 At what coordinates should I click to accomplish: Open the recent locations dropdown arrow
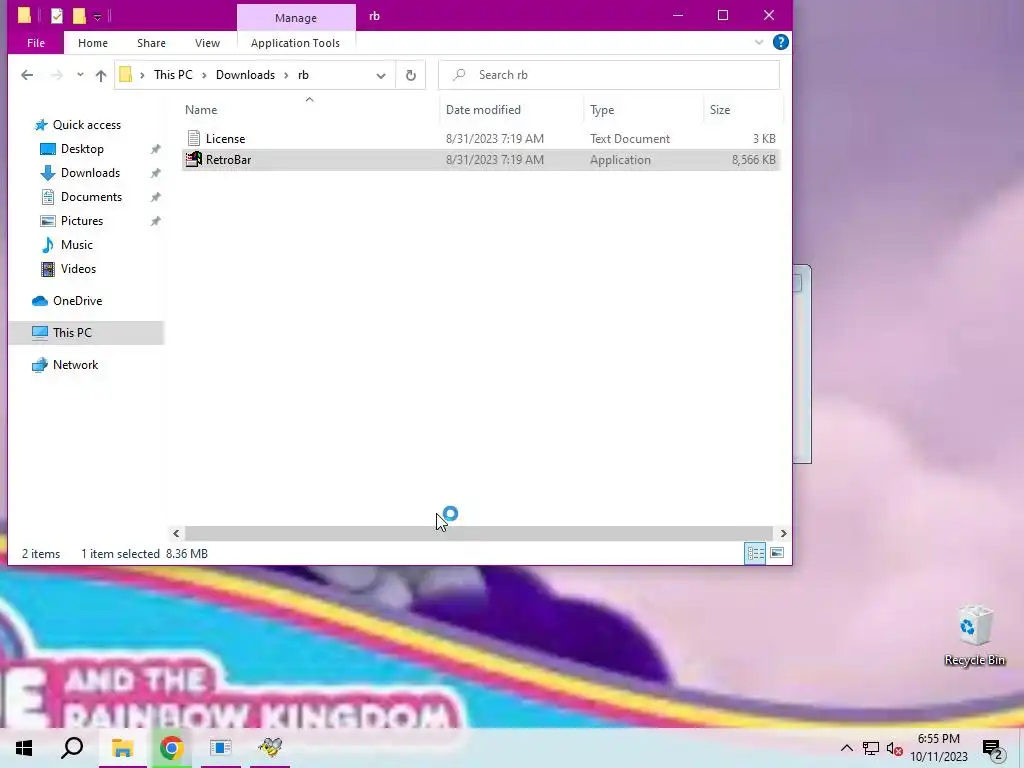tap(80, 75)
